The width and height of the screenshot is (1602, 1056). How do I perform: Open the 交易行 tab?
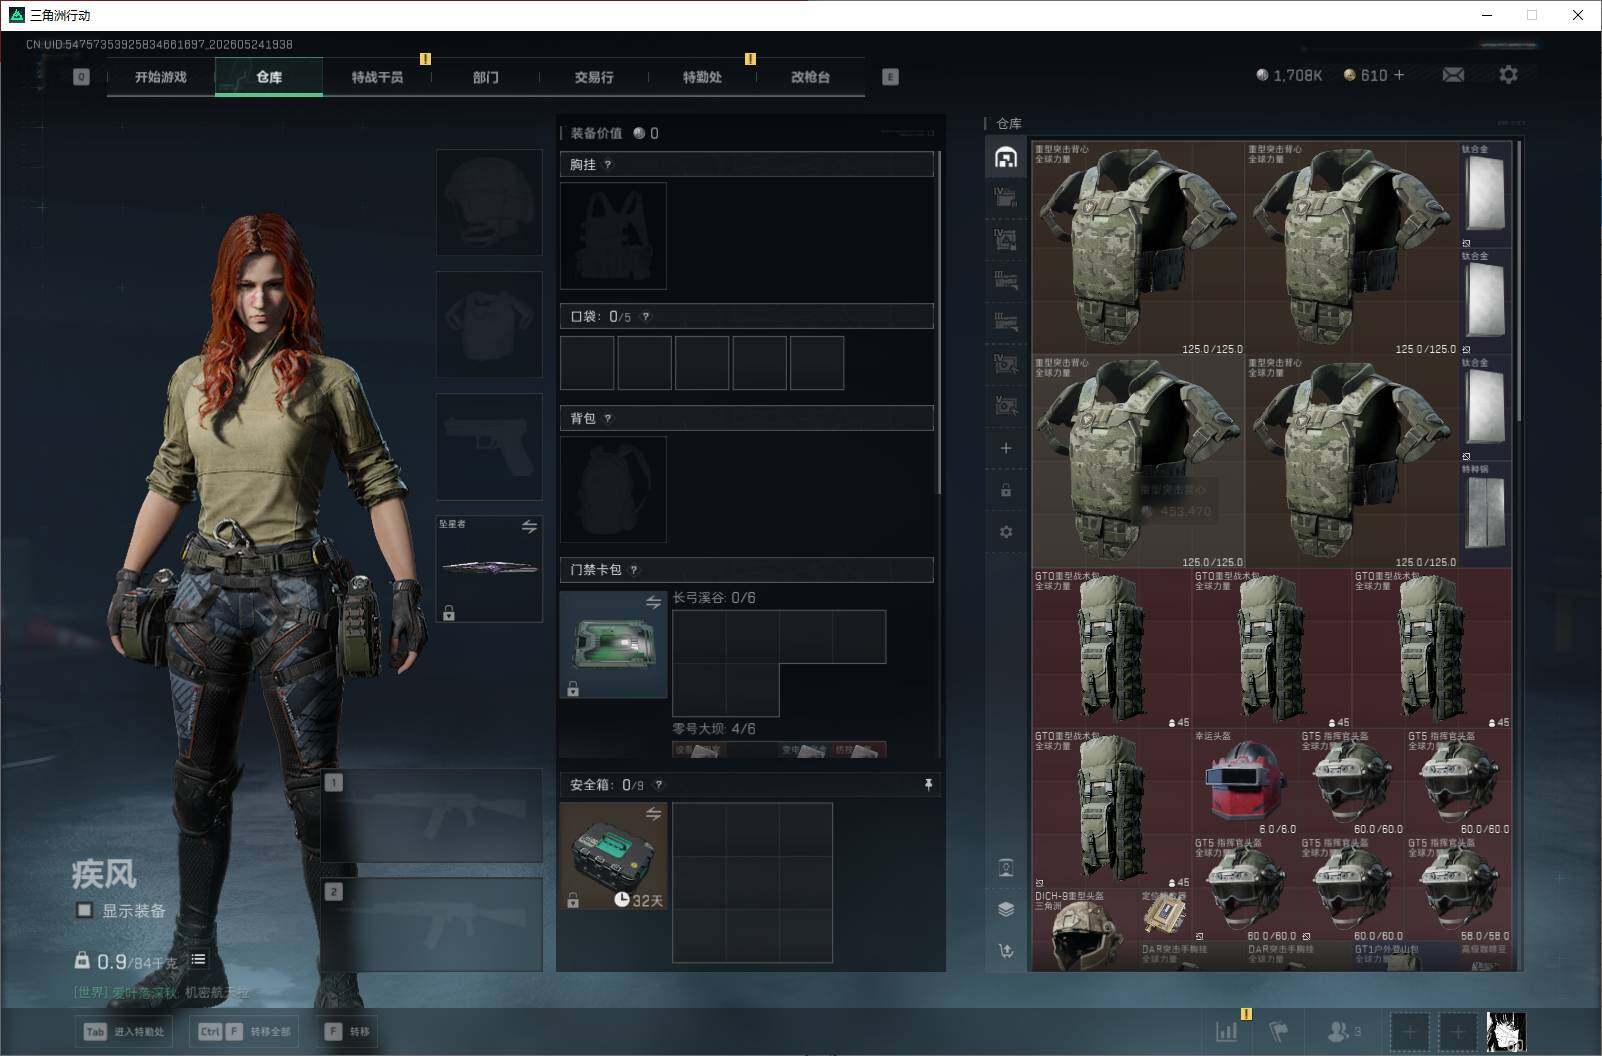pos(593,77)
